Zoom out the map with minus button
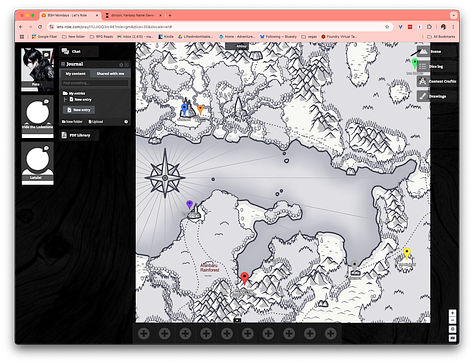Viewport: 474px width, 364px height. point(452,321)
